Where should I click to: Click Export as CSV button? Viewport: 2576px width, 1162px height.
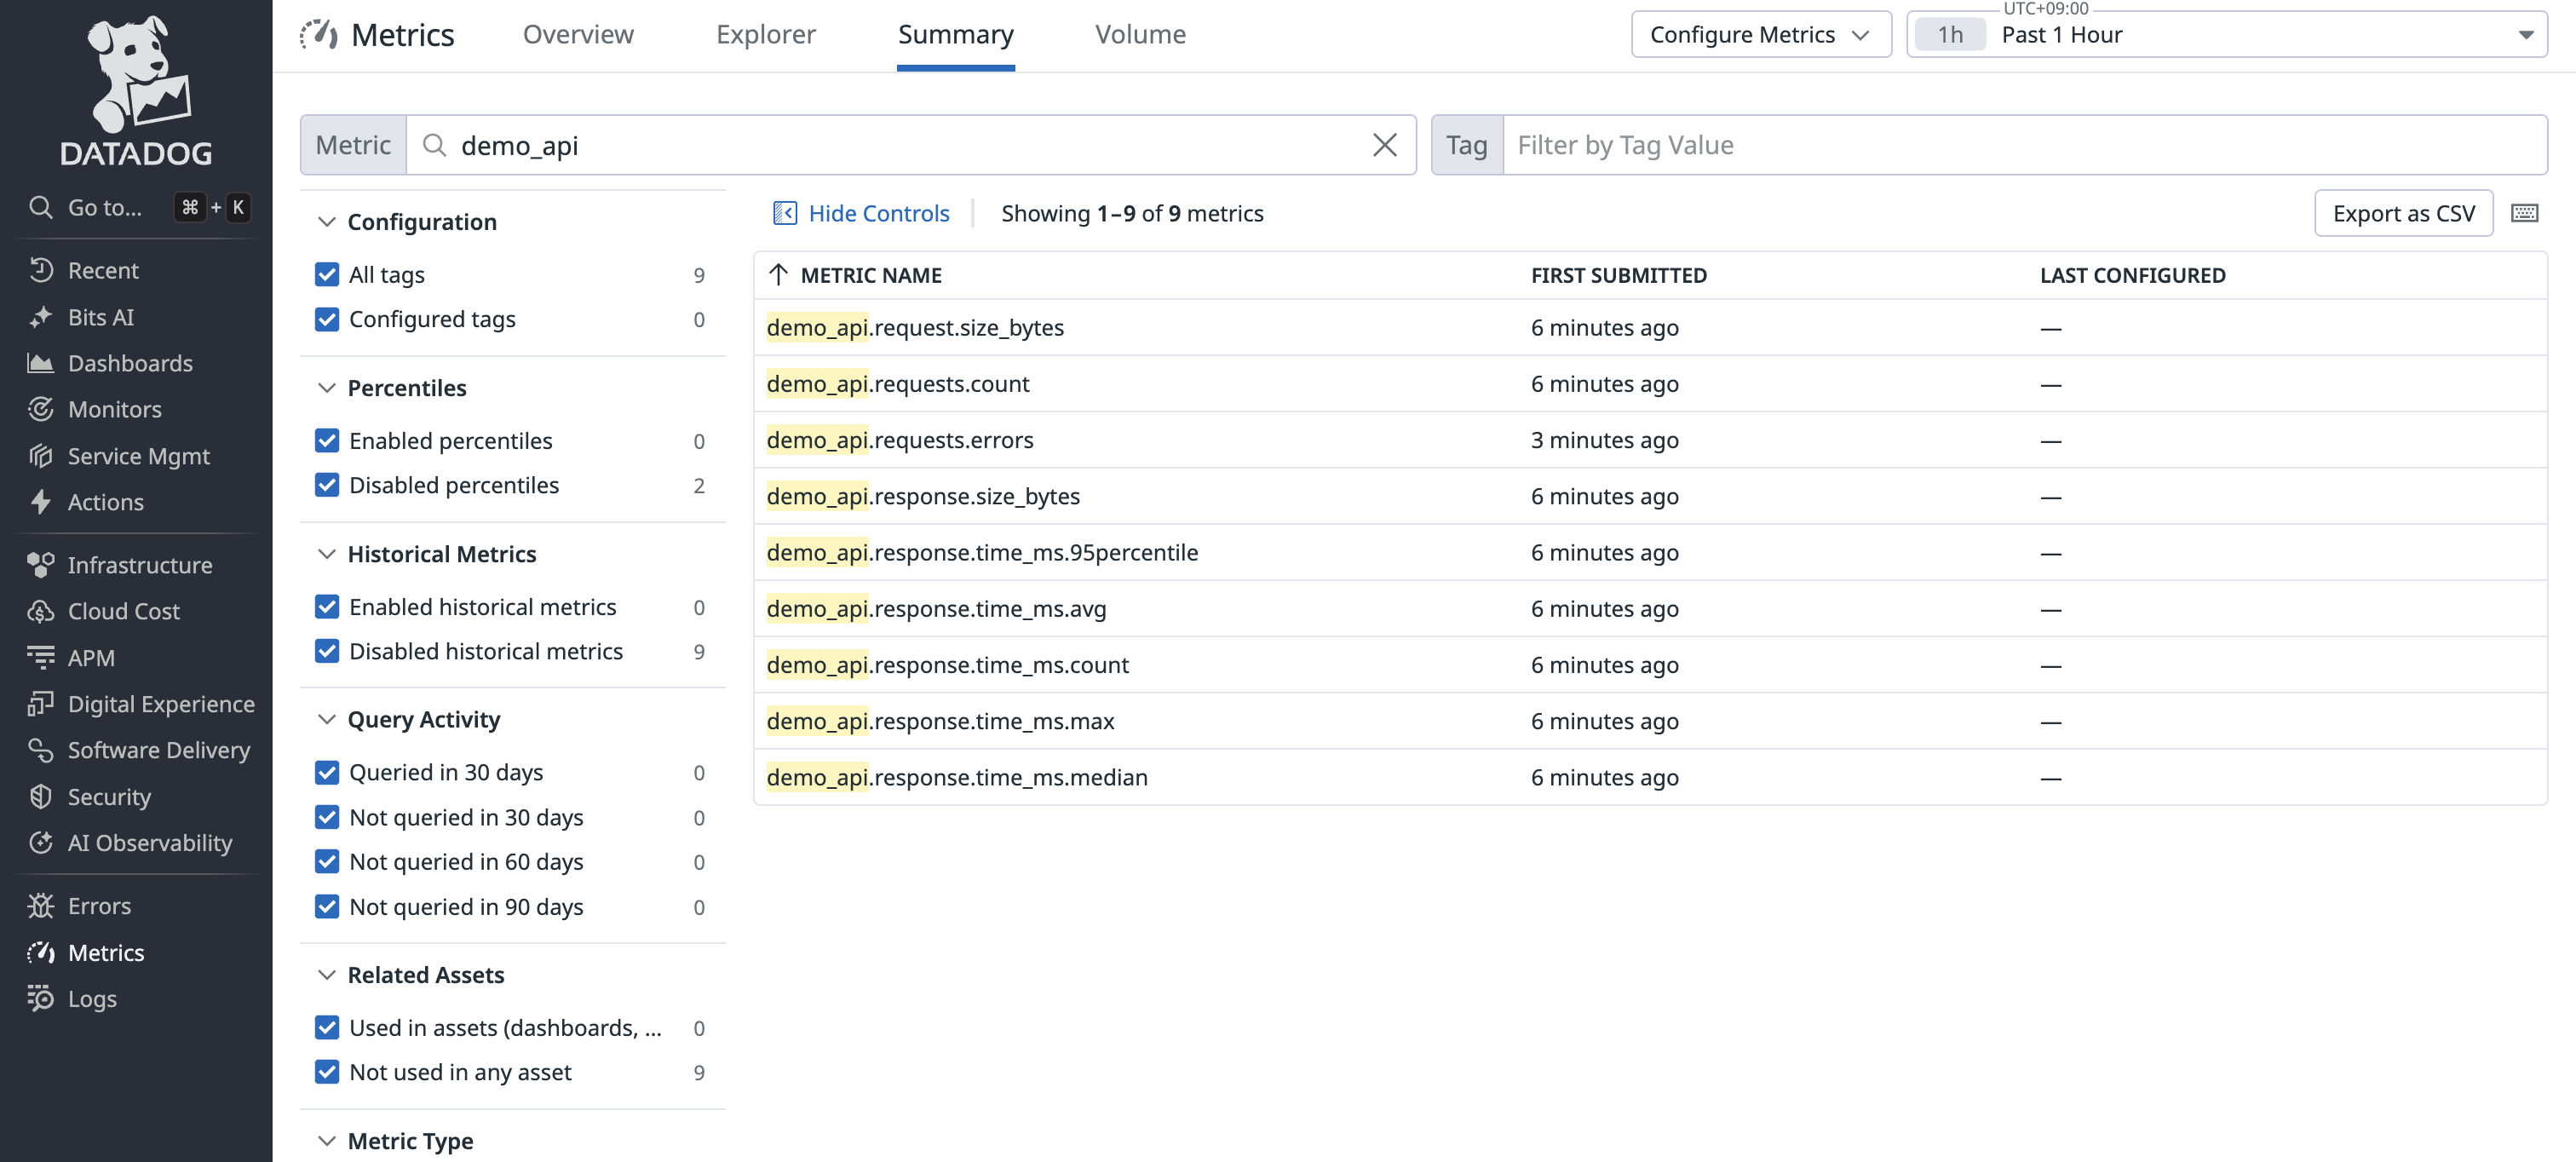tap(2402, 213)
